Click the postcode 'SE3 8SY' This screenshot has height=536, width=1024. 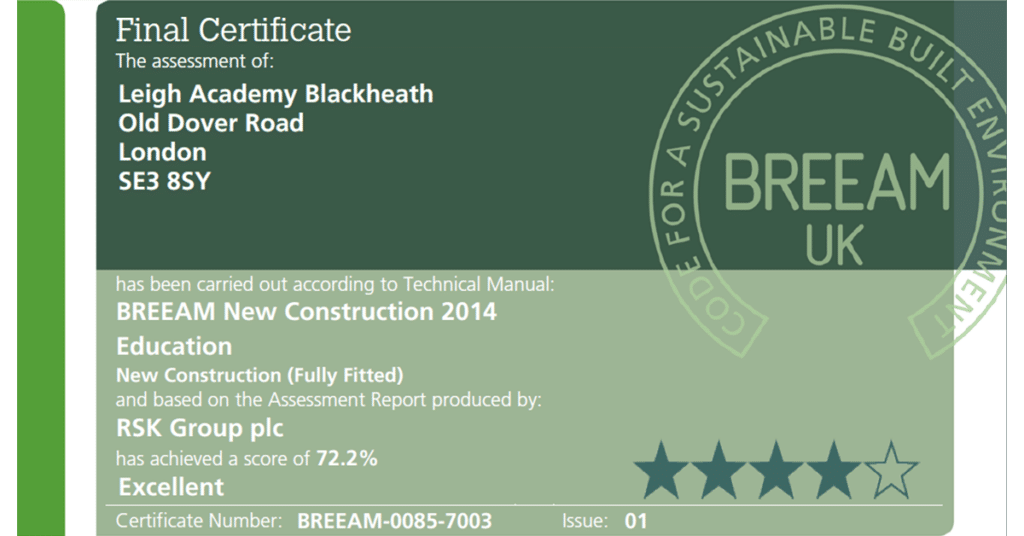(165, 181)
